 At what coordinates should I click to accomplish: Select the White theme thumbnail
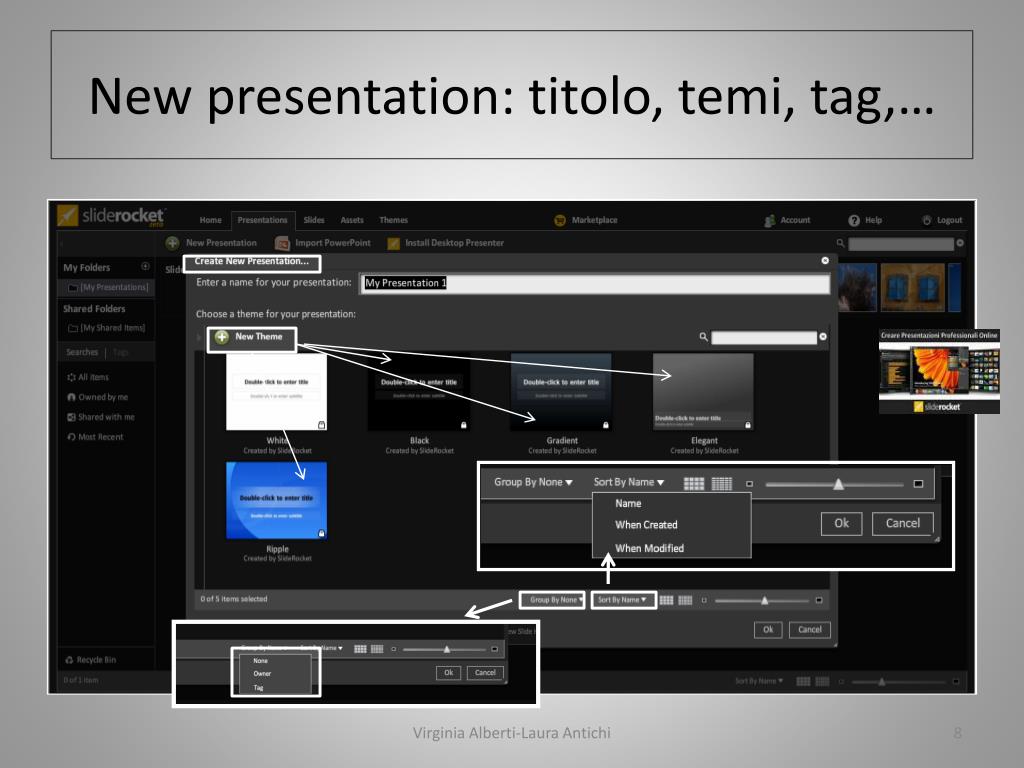click(276, 392)
